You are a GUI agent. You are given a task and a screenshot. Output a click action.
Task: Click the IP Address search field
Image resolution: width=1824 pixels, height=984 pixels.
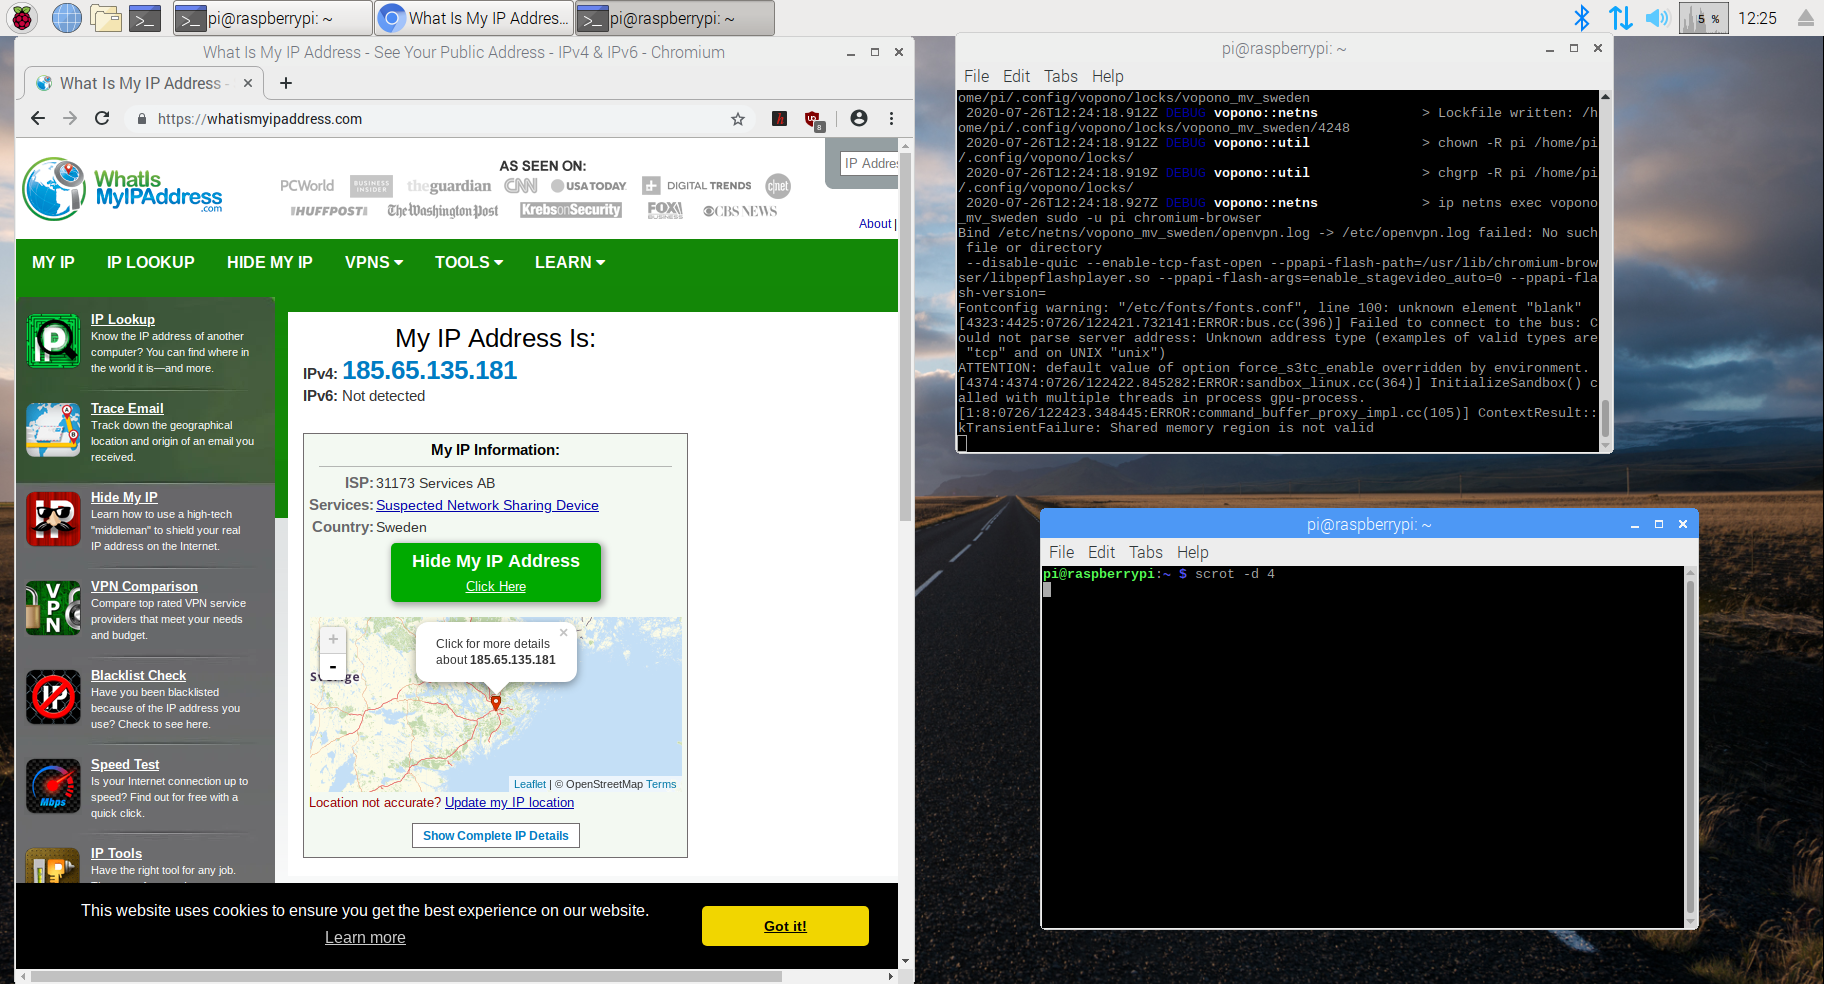pos(869,163)
